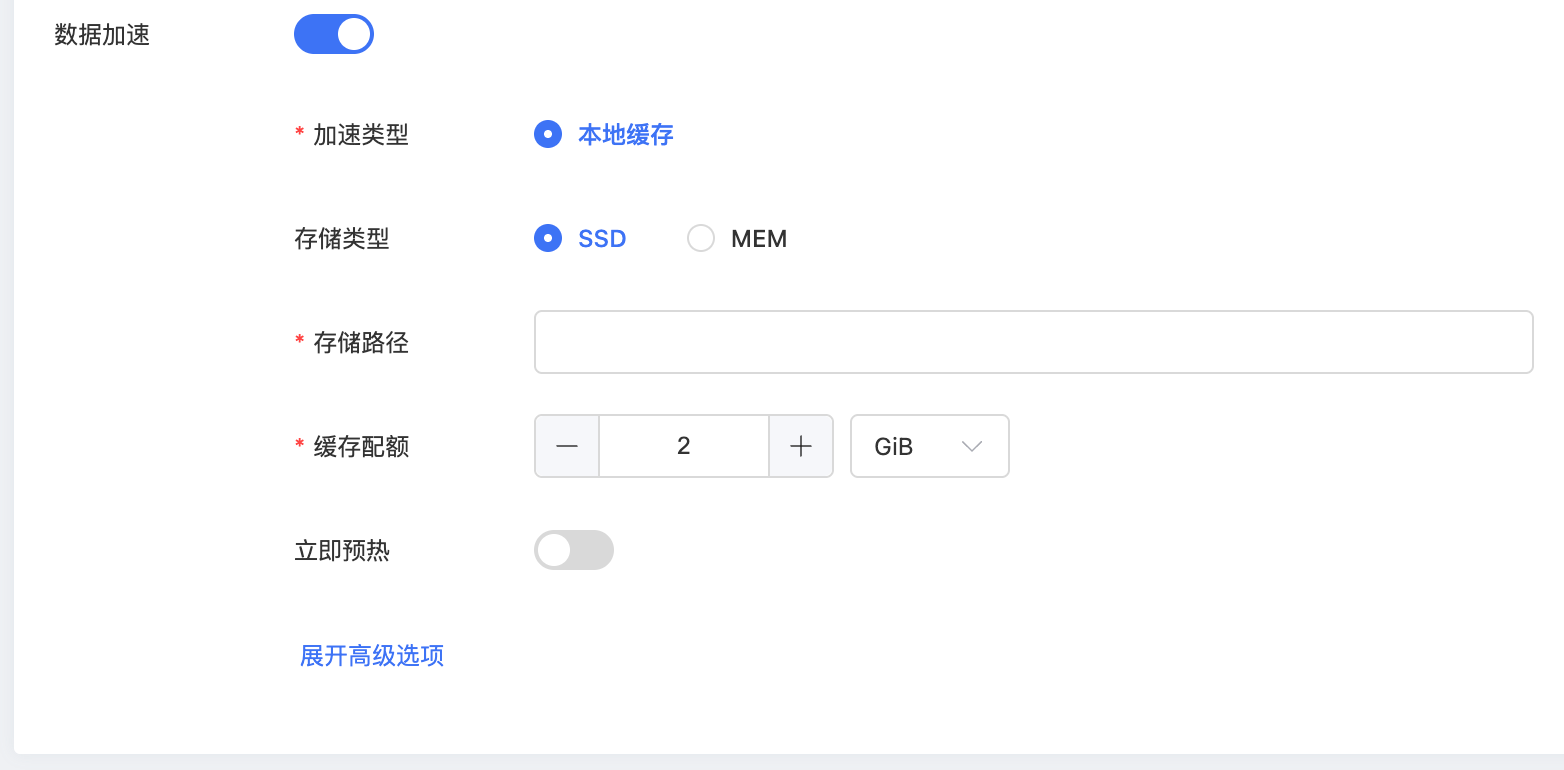Click the 缓存配额 field label
1564x770 pixels.
point(361,447)
